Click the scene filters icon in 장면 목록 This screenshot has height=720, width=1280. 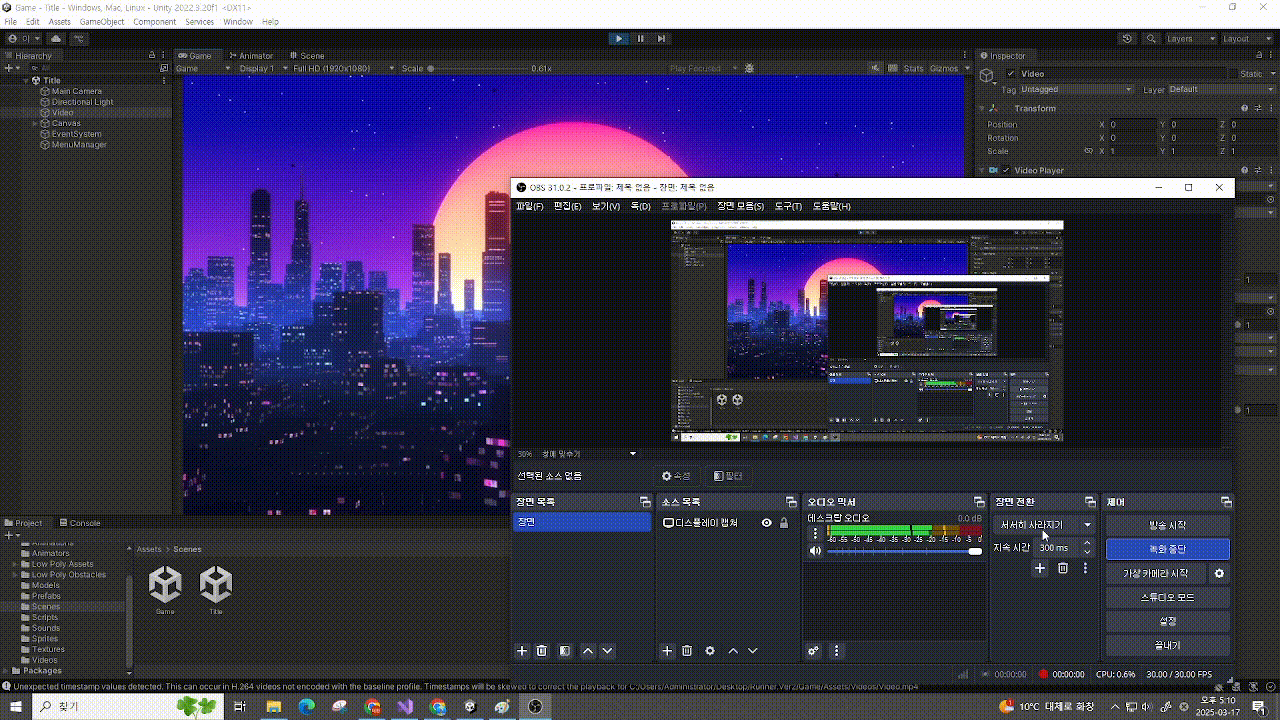(565, 651)
